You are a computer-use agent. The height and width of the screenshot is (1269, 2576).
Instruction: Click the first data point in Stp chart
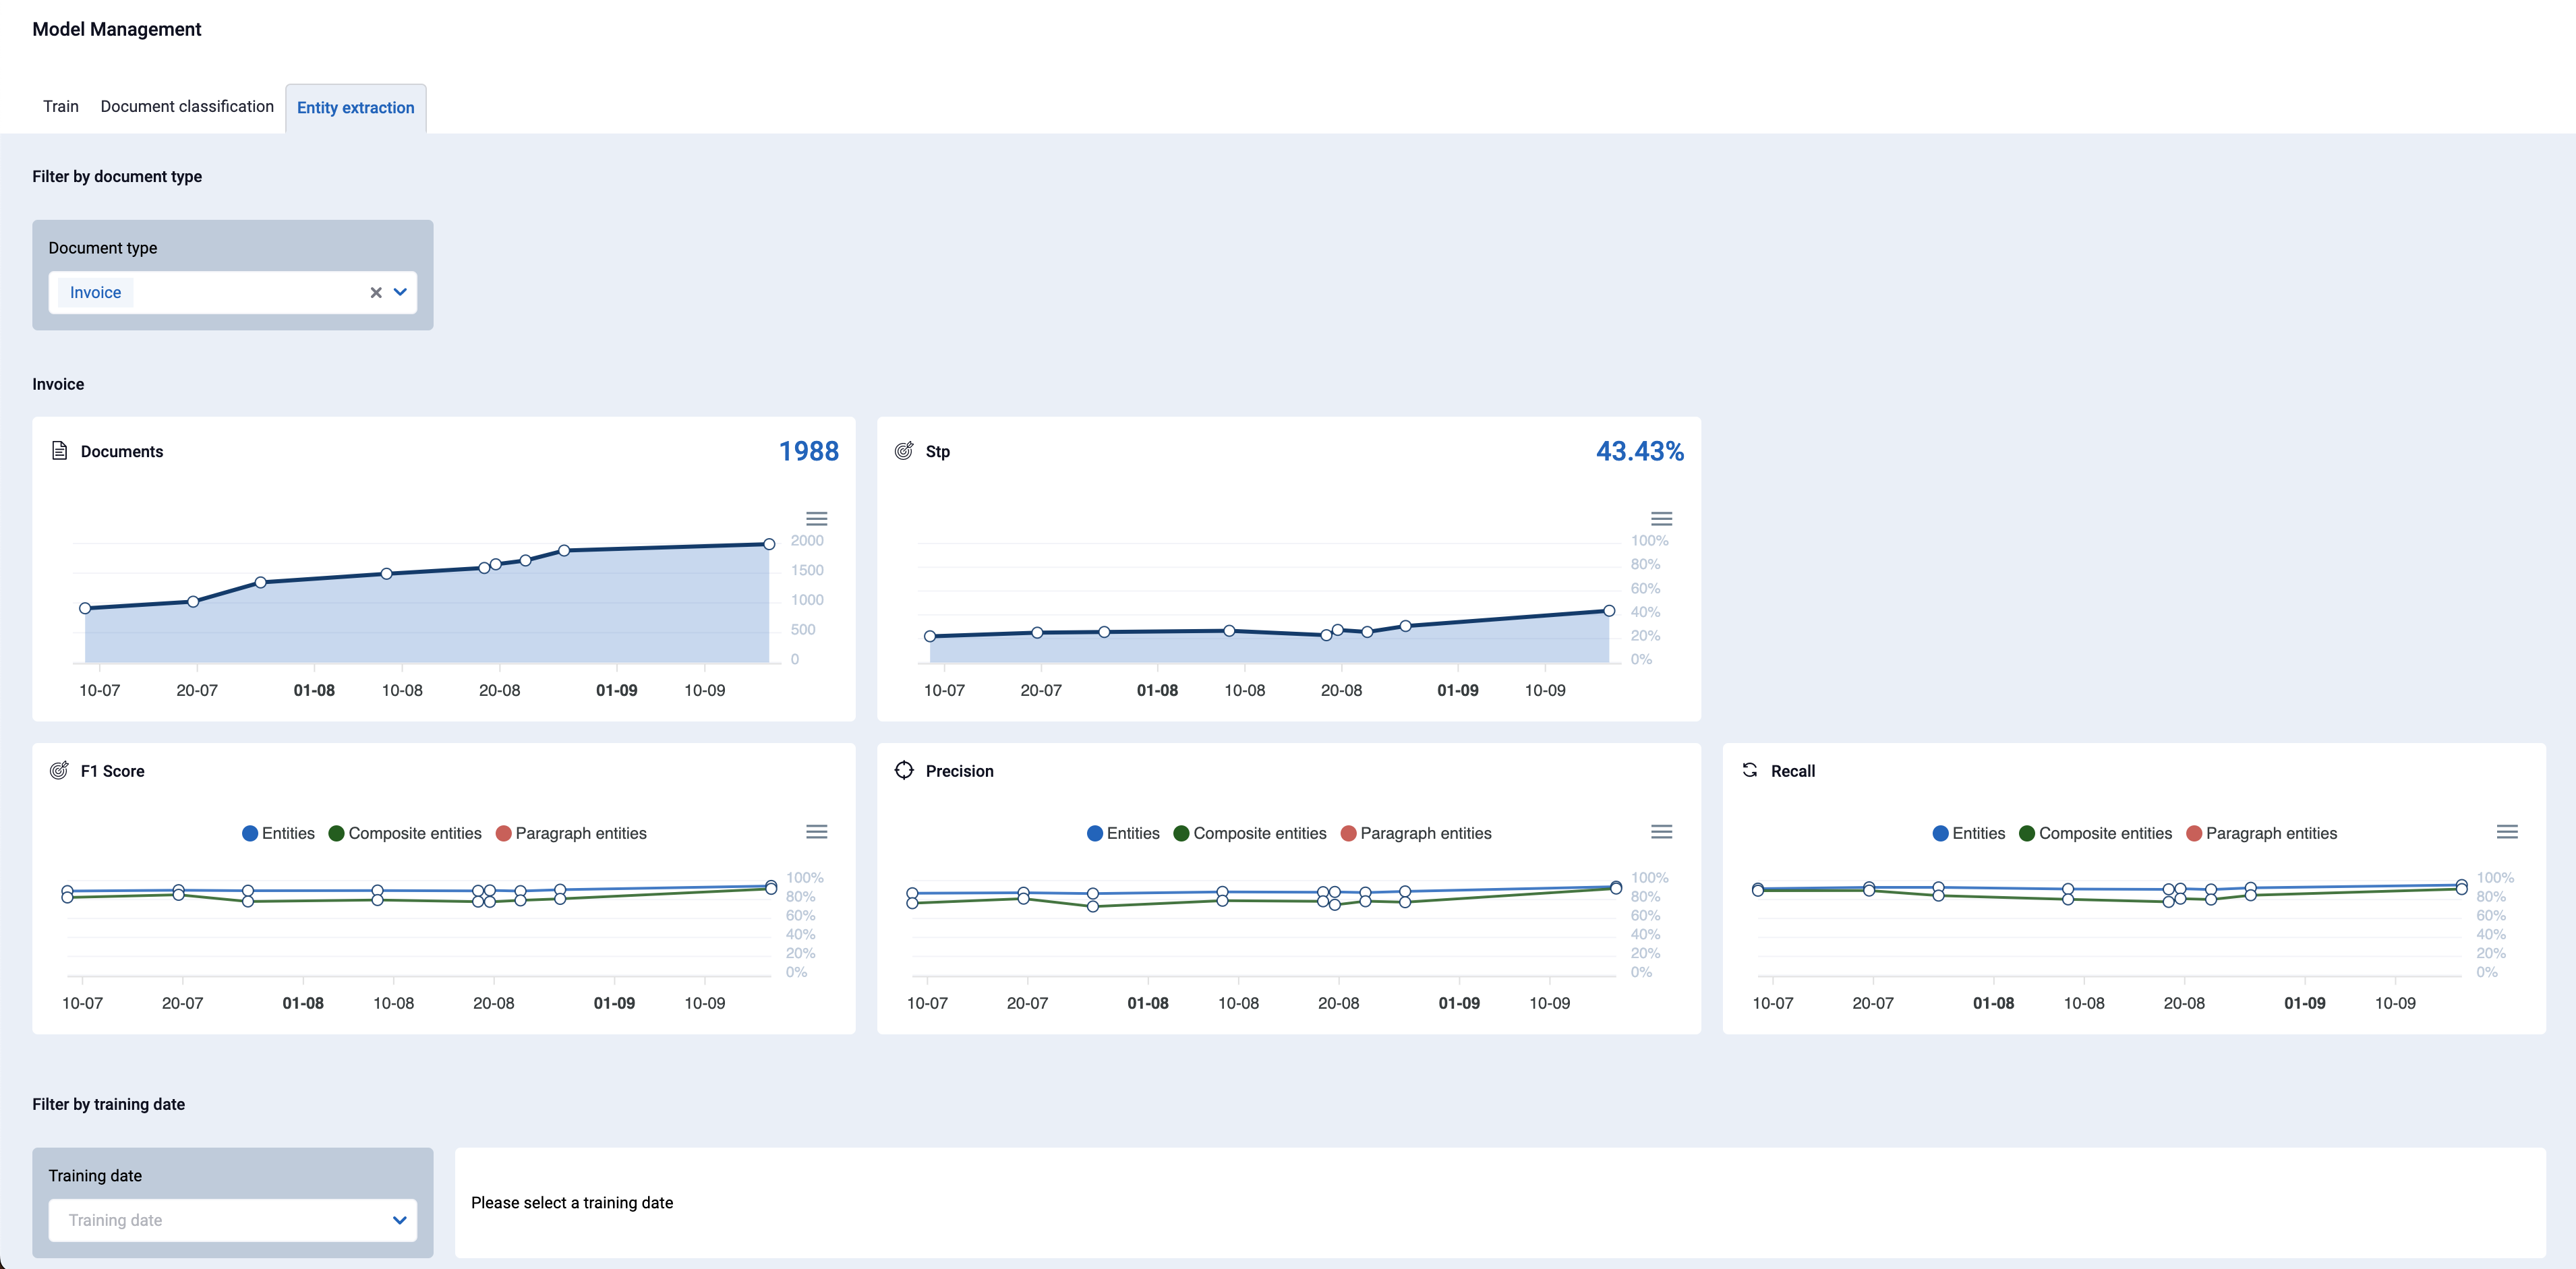coord(930,636)
